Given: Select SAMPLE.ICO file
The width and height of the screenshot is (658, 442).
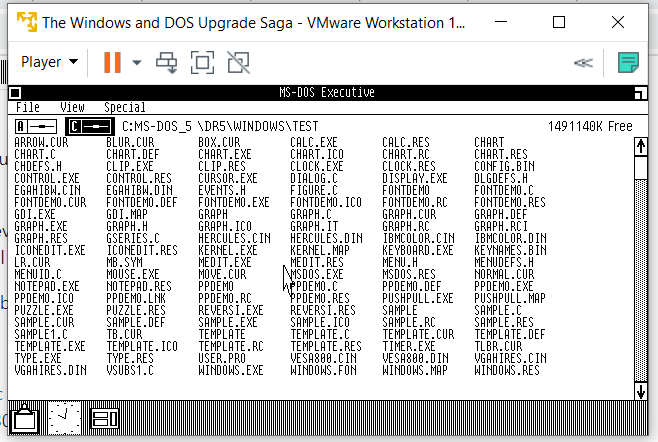Looking at the screenshot, I should [320, 322].
